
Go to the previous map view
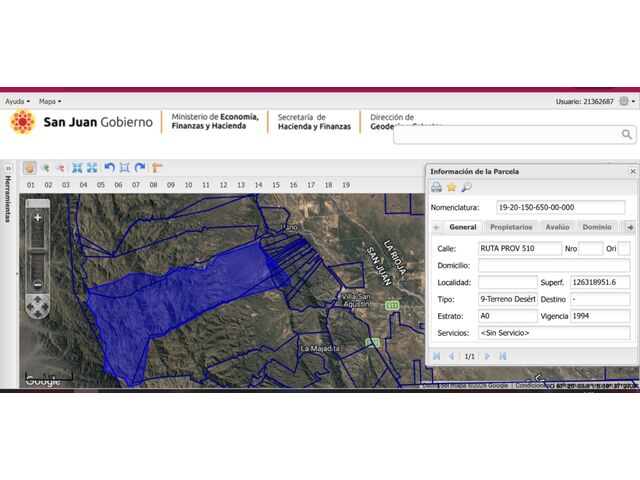(109, 168)
